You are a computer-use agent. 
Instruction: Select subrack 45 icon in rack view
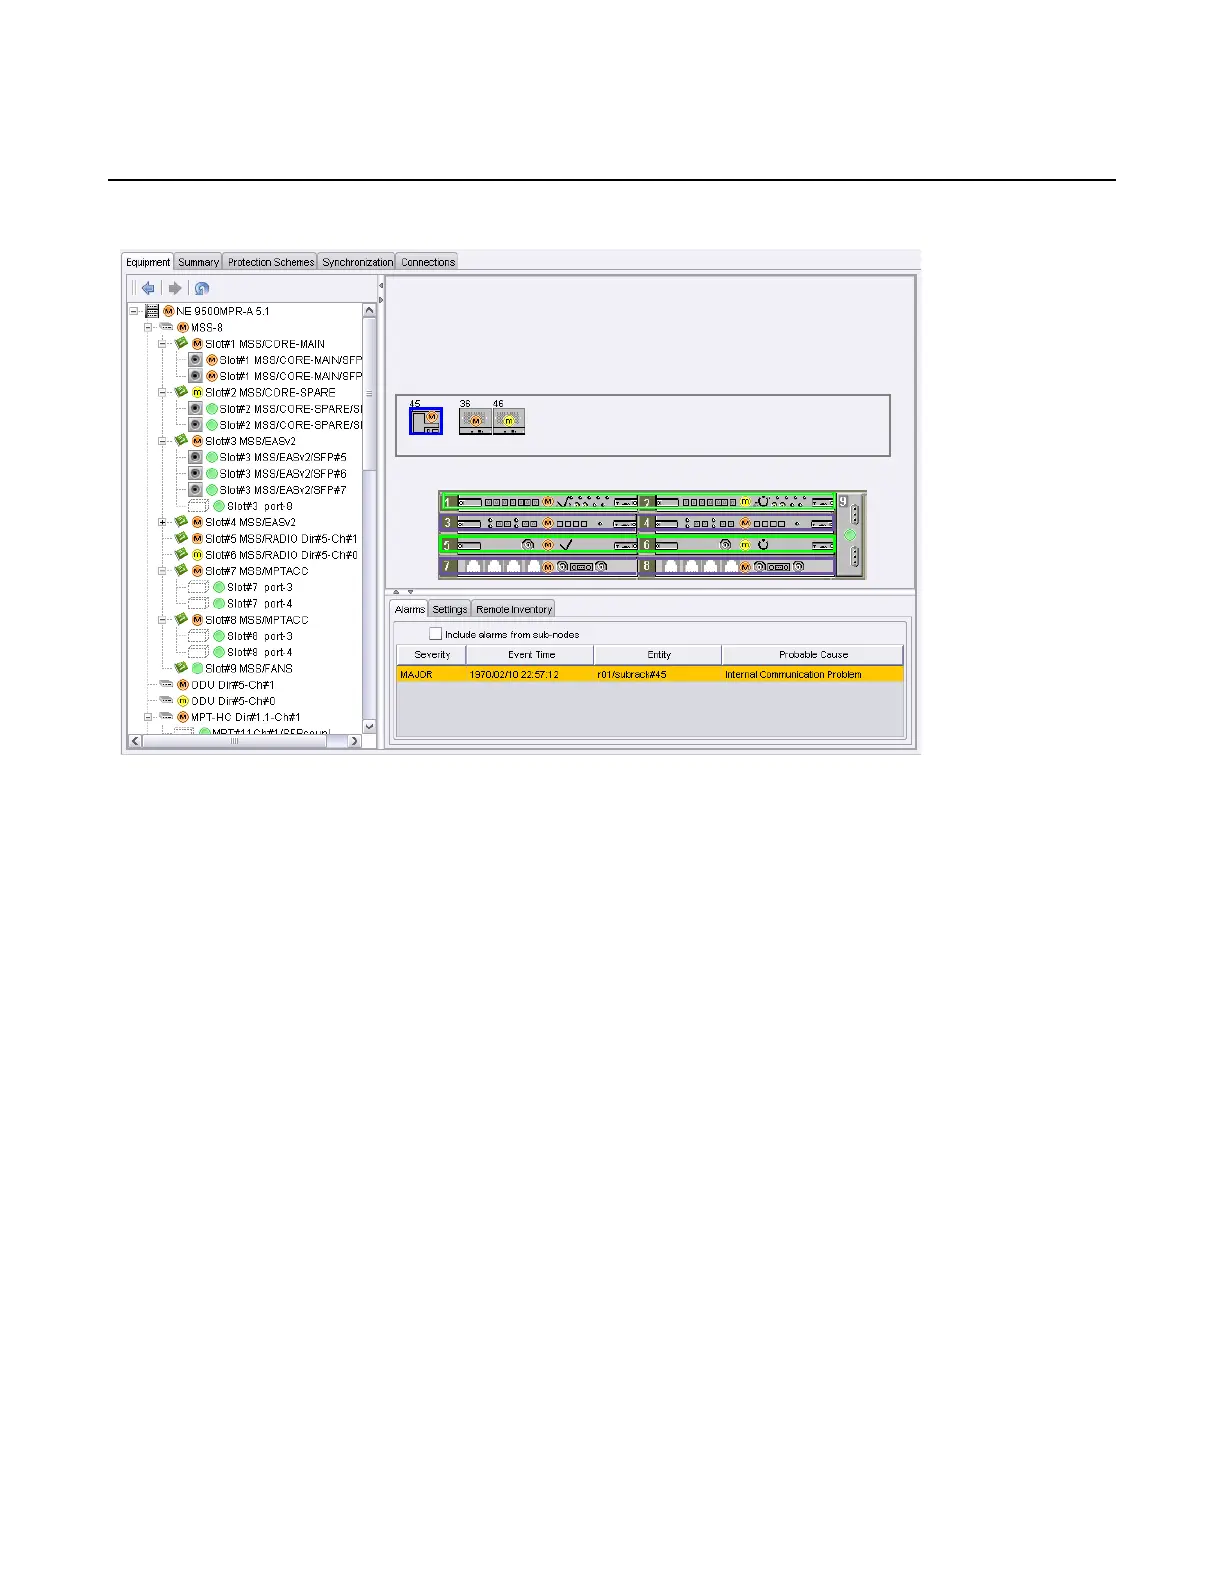click(x=426, y=421)
